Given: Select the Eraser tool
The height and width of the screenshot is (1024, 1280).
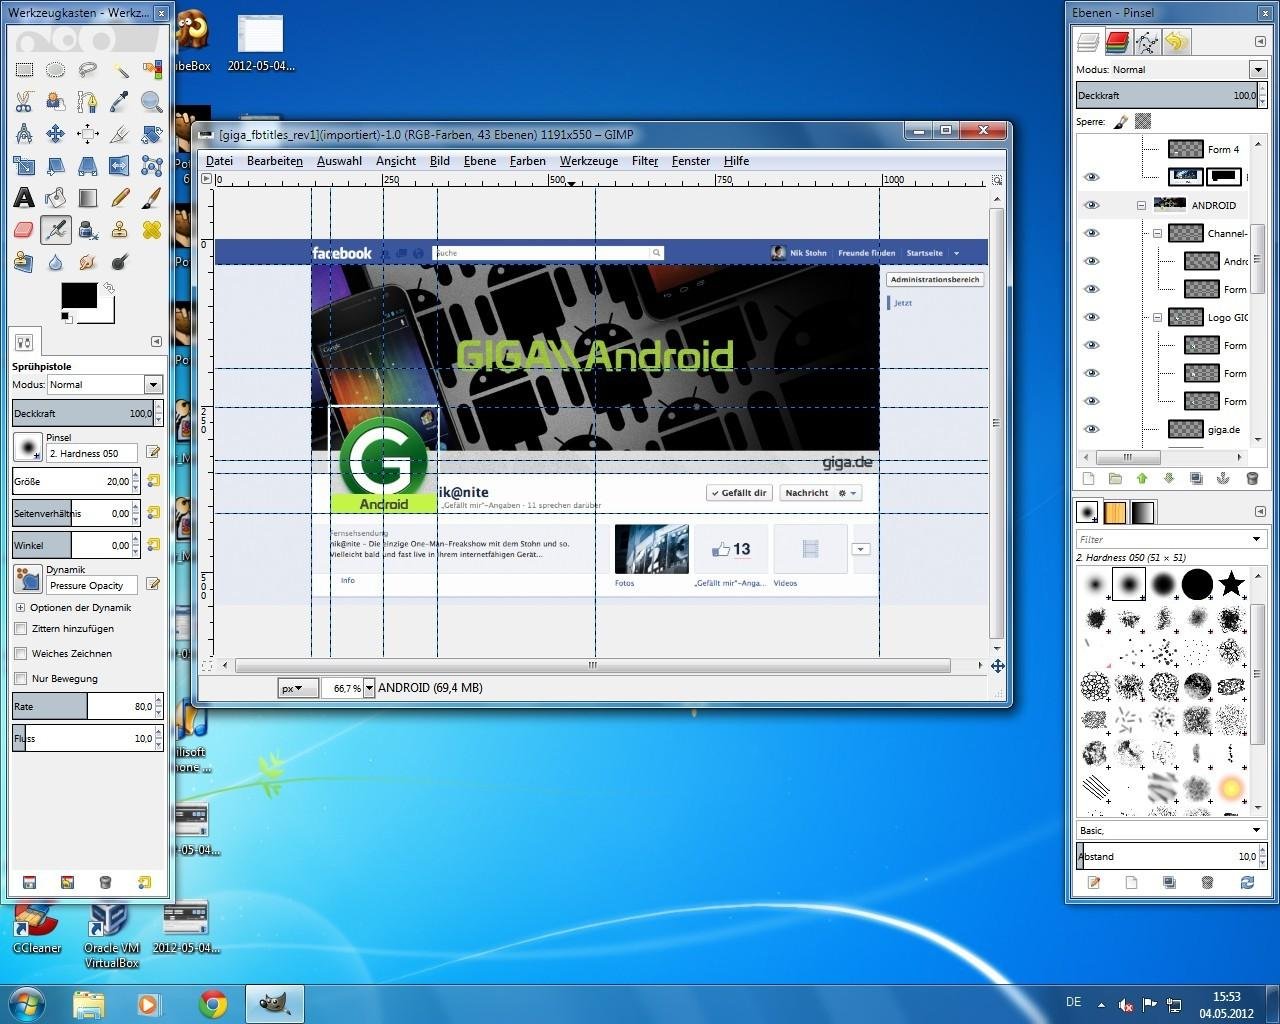Looking at the screenshot, I should point(24,229).
